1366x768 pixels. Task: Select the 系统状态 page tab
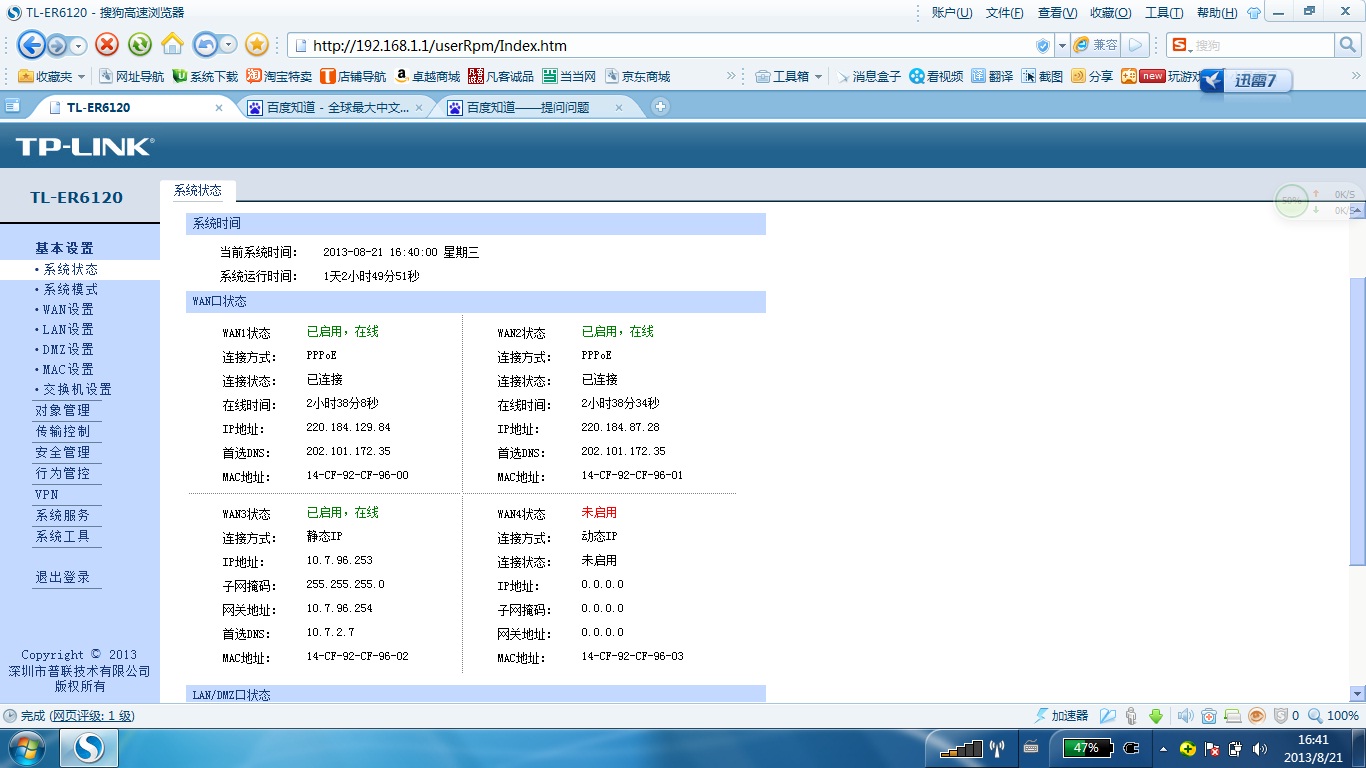(197, 190)
